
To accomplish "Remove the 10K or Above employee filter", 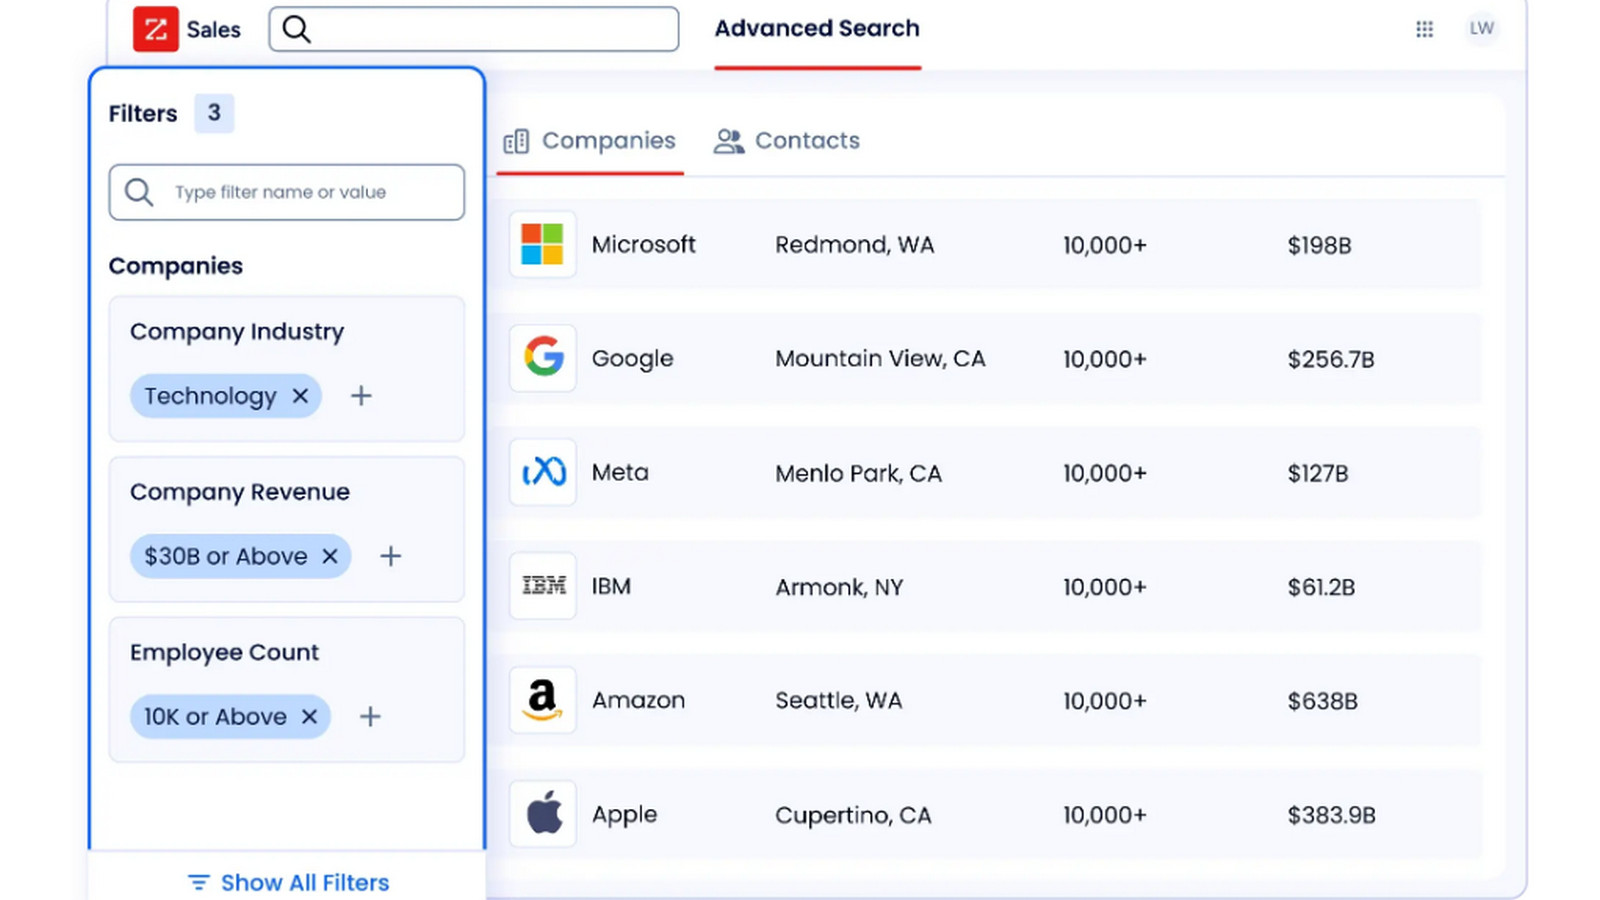I will click(x=309, y=717).
